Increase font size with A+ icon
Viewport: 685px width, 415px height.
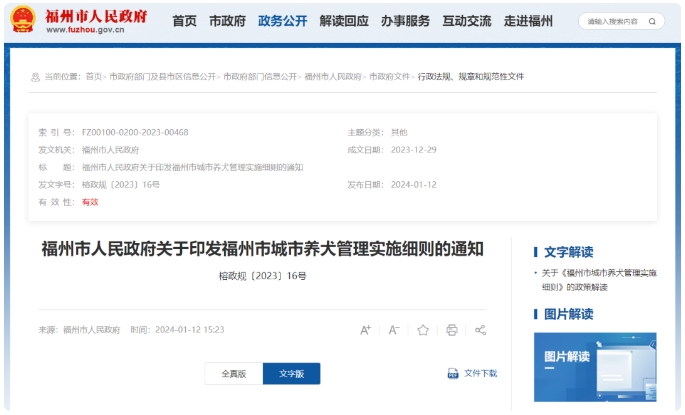366,330
